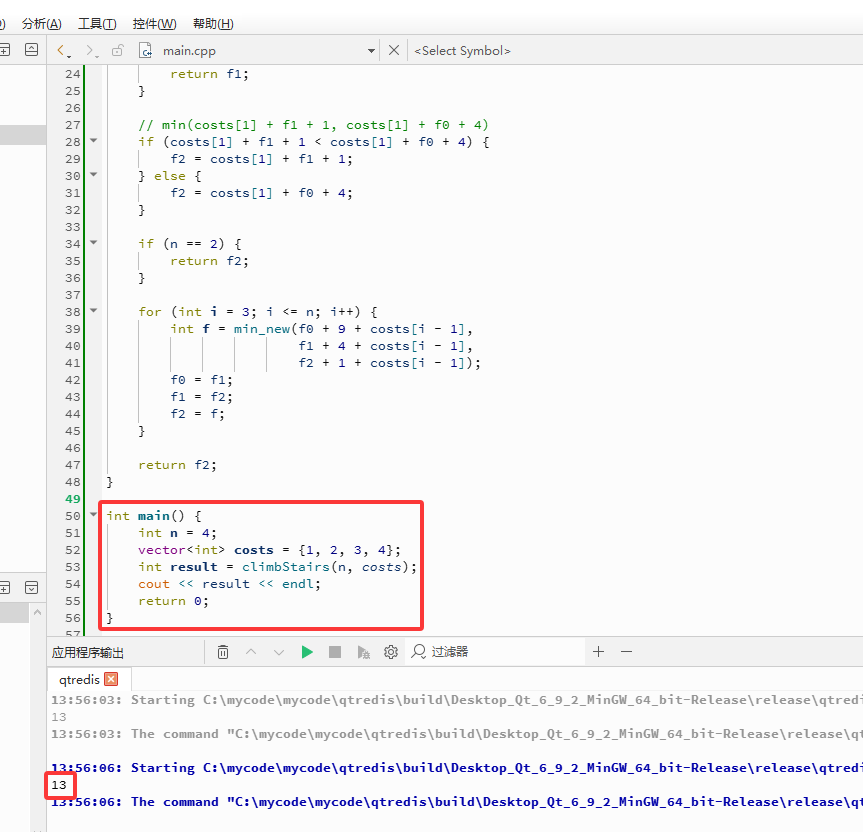This screenshot has width=863, height=832.
Task: Click the first 13:56:03 Starting output line
Action: click(x=457, y=700)
